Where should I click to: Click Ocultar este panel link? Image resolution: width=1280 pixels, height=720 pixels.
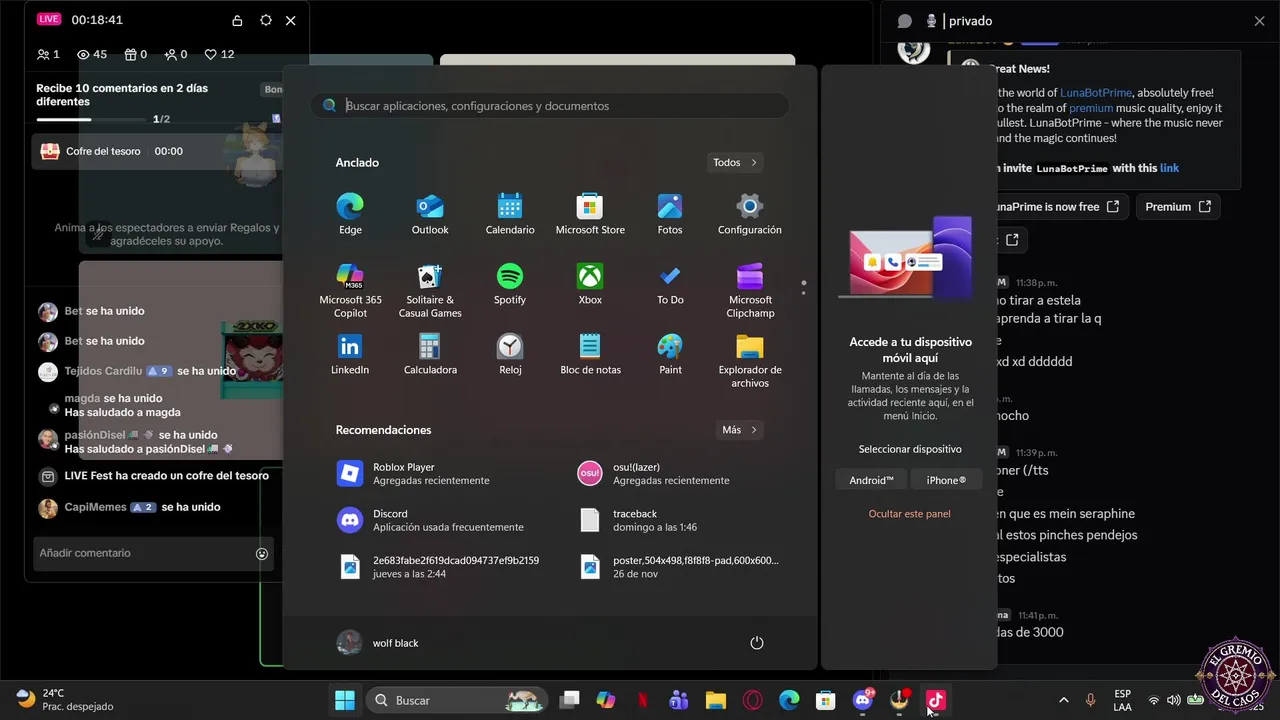(909, 514)
